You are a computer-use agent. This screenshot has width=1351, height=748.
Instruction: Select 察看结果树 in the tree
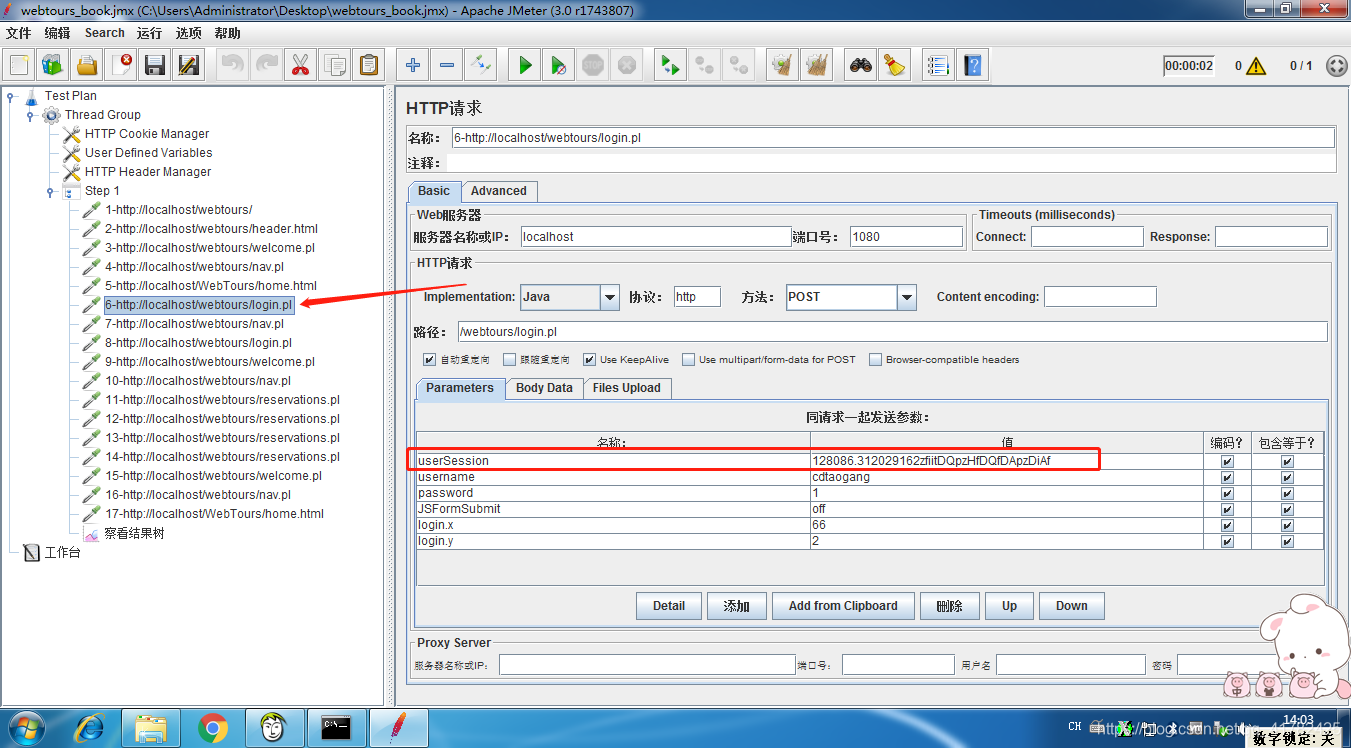134,534
